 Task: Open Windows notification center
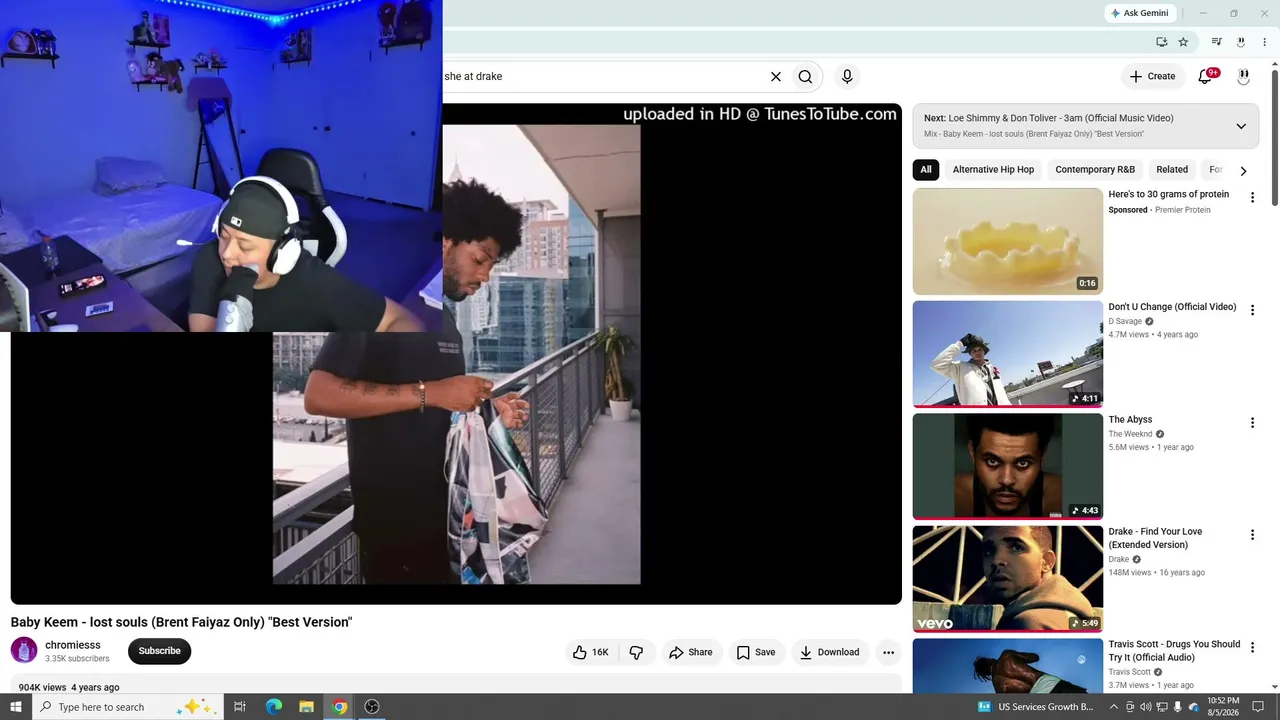point(1259,707)
